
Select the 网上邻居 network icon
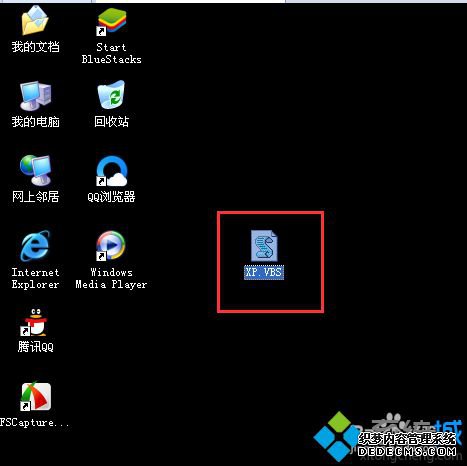click(35, 170)
